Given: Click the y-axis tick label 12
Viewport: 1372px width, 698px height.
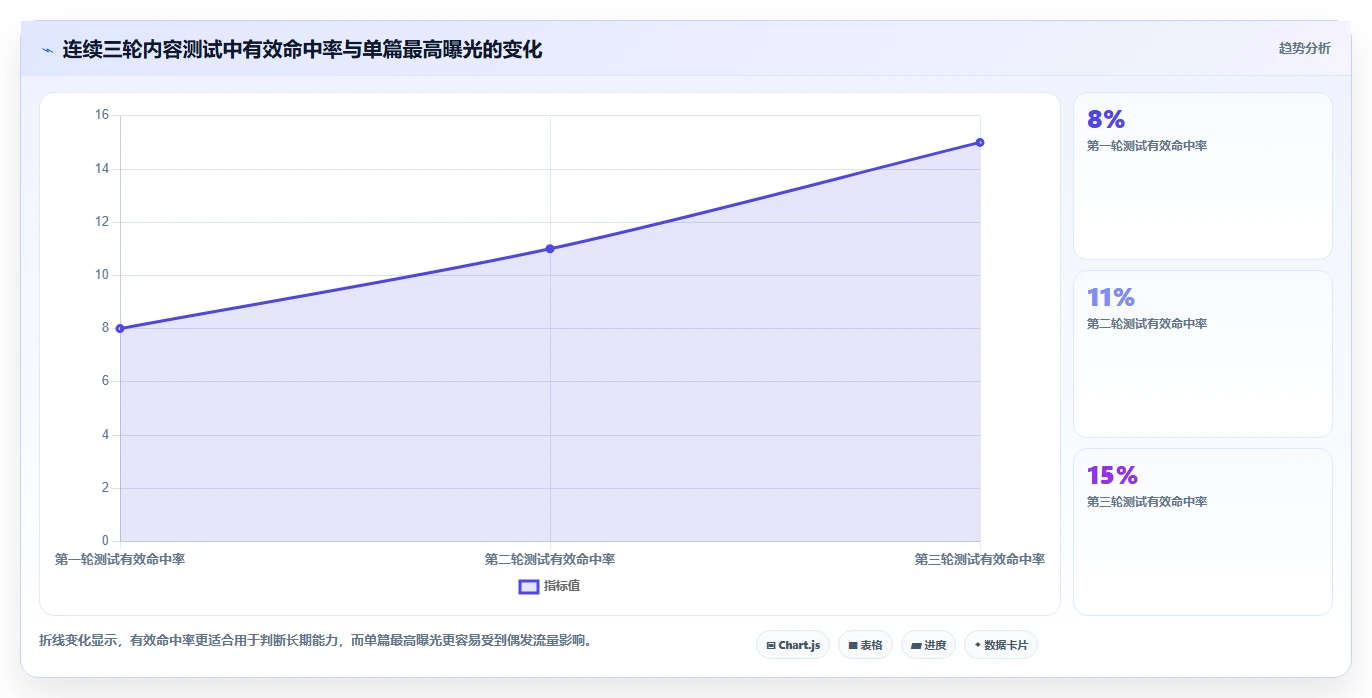Looking at the screenshot, I should click(x=102, y=222).
